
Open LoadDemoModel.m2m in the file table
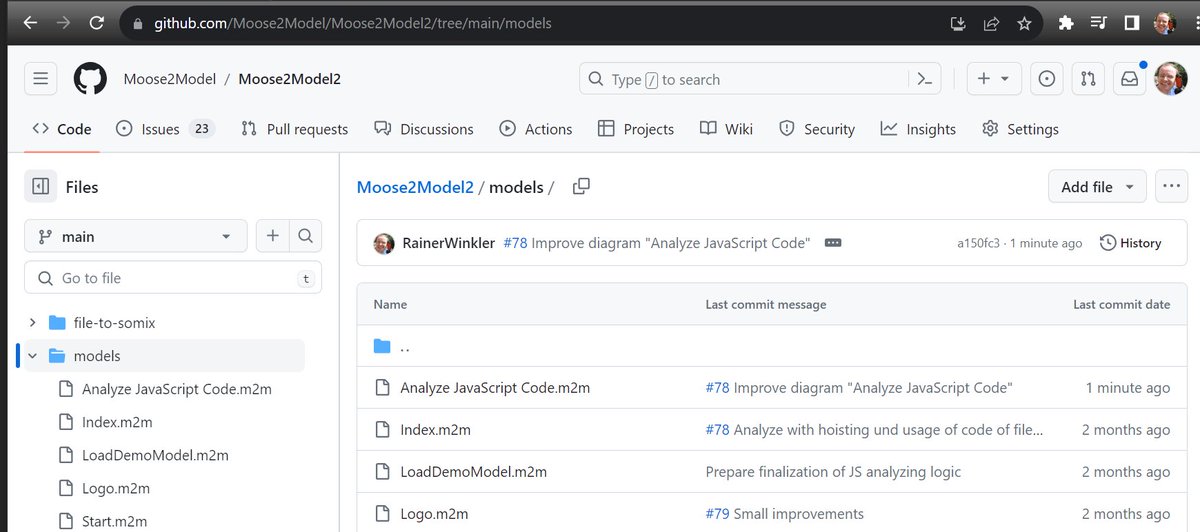coord(473,472)
